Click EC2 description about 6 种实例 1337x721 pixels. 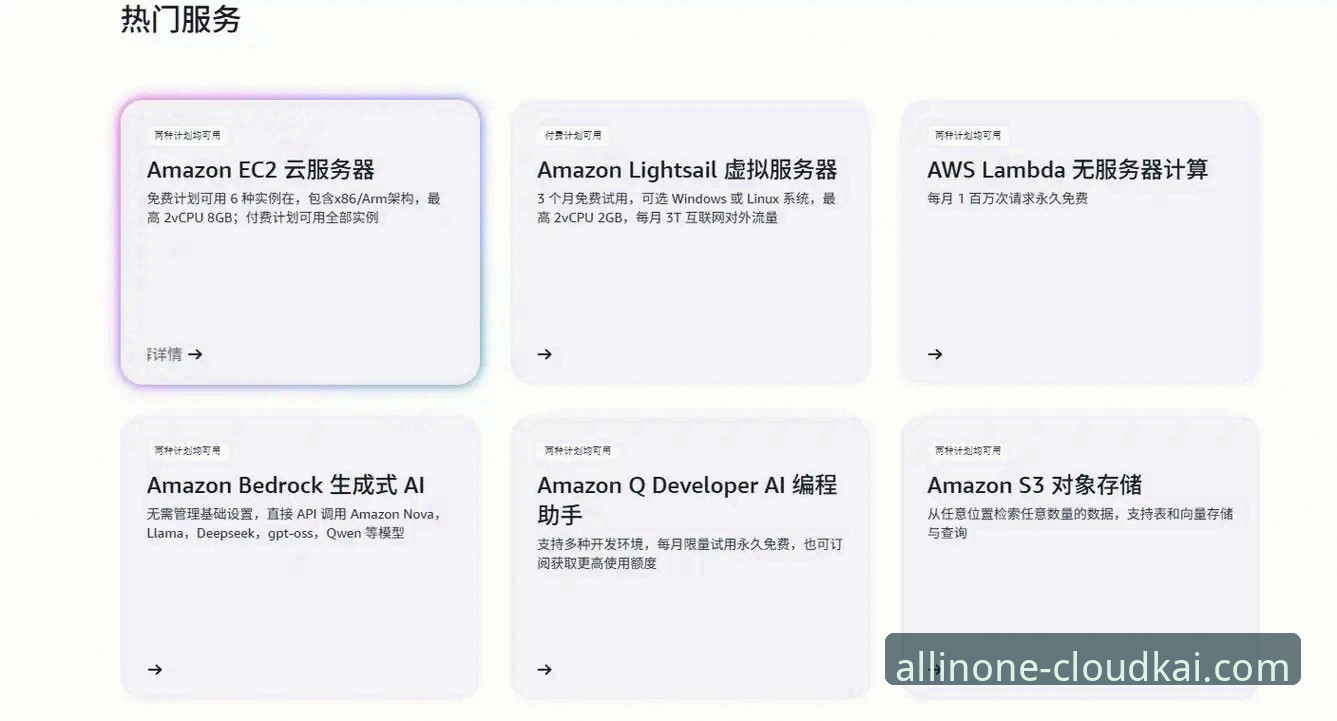294,208
